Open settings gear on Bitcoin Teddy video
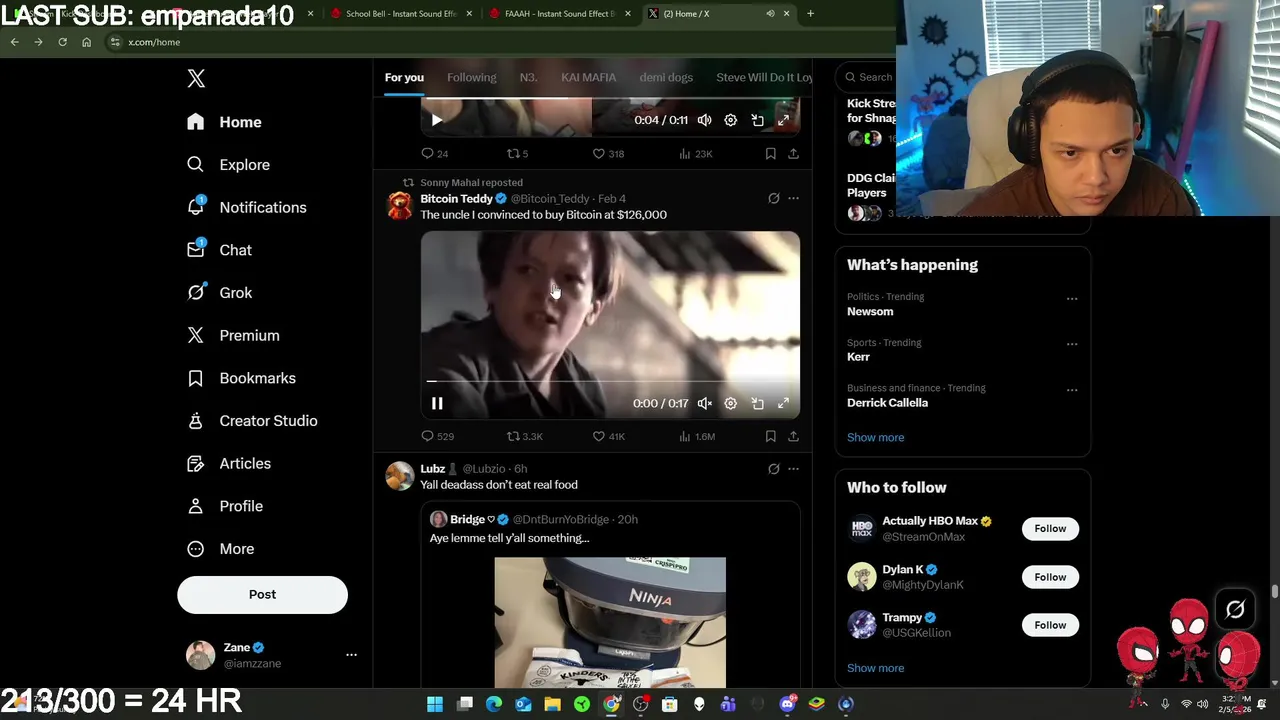 click(731, 403)
